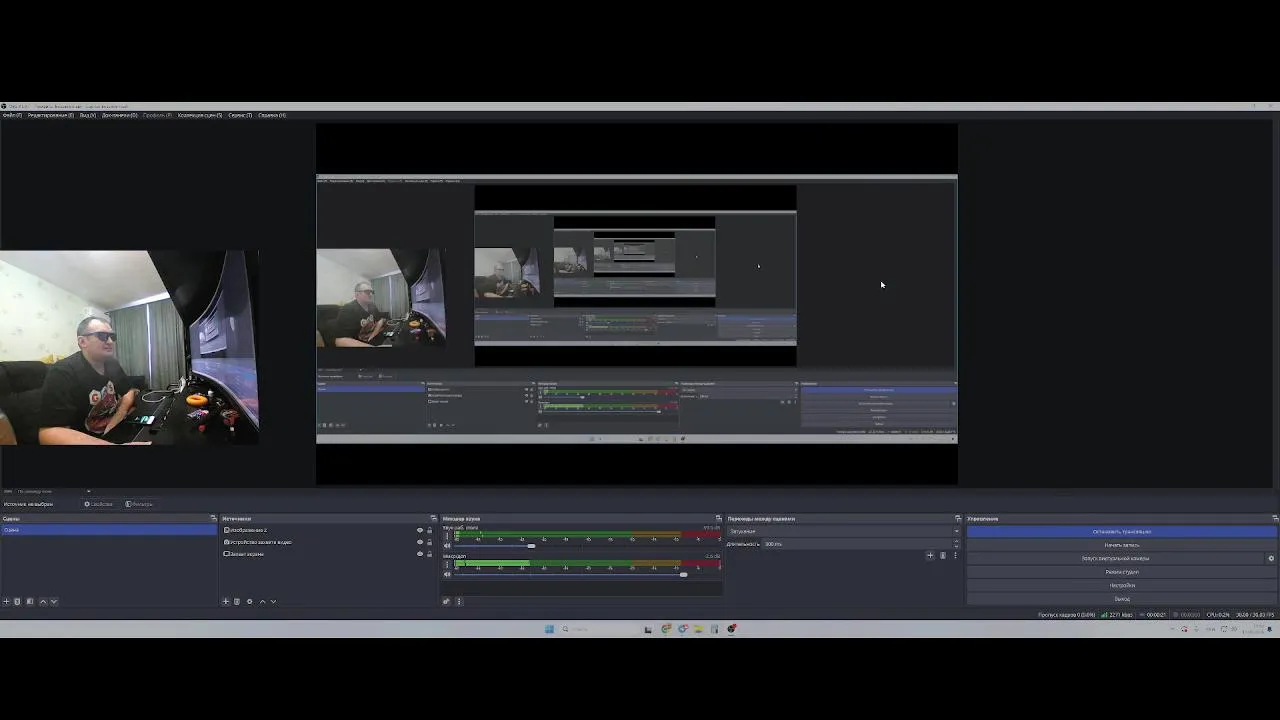Toggle visibility of Захват экрана source
1280x720 pixels.
point(420,554)
